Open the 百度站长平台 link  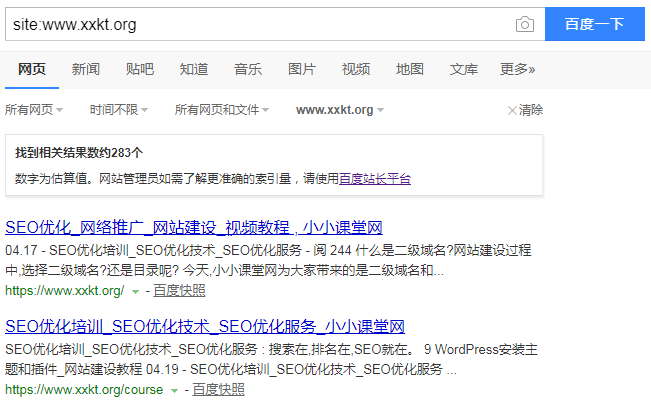click(375, 179)
